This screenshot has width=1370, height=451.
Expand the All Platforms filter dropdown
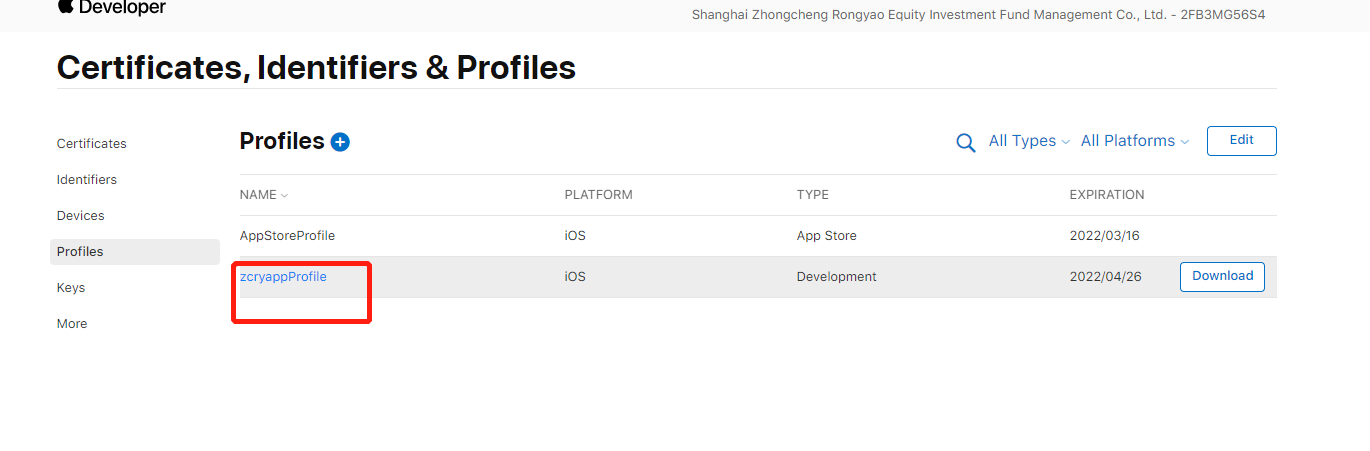coord(1134,141)
